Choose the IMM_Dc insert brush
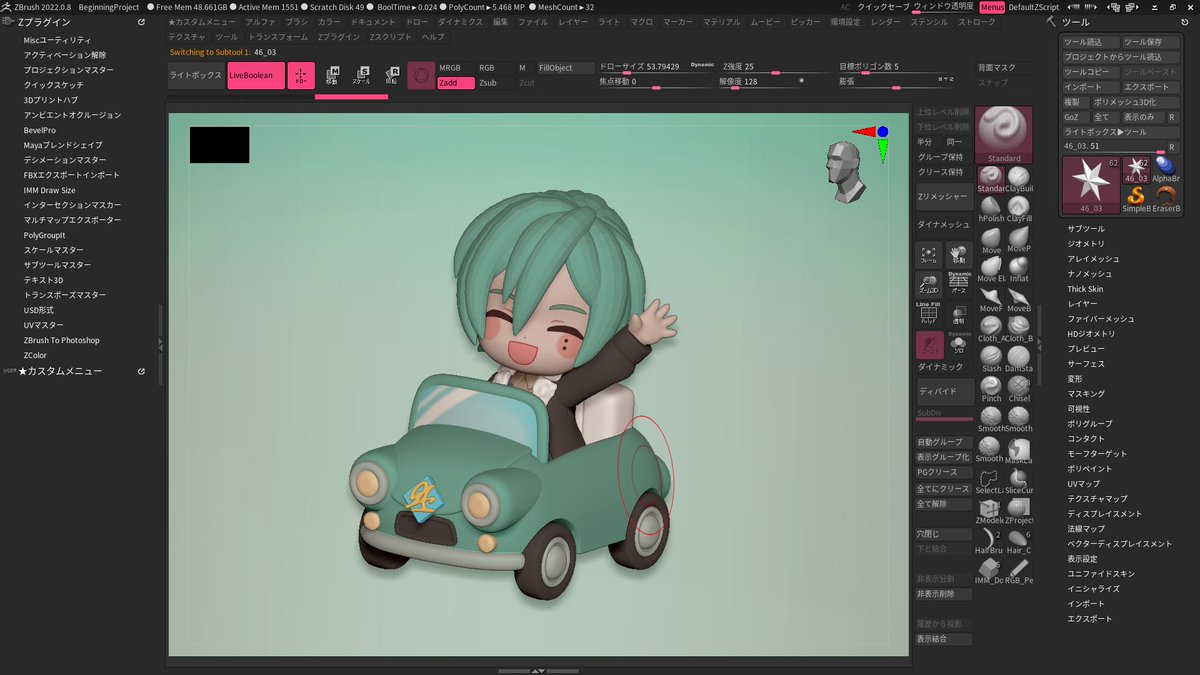The height and width of the screenshot is (675, 1200). coord(988,571)
